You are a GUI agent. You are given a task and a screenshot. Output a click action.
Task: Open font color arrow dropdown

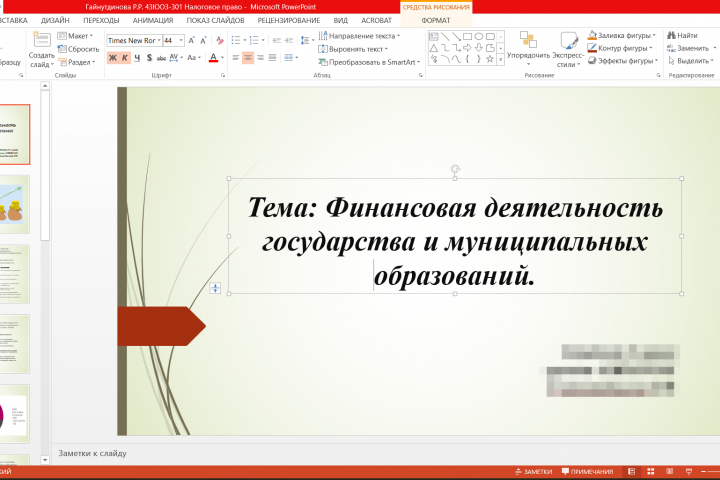coord(223,58)
